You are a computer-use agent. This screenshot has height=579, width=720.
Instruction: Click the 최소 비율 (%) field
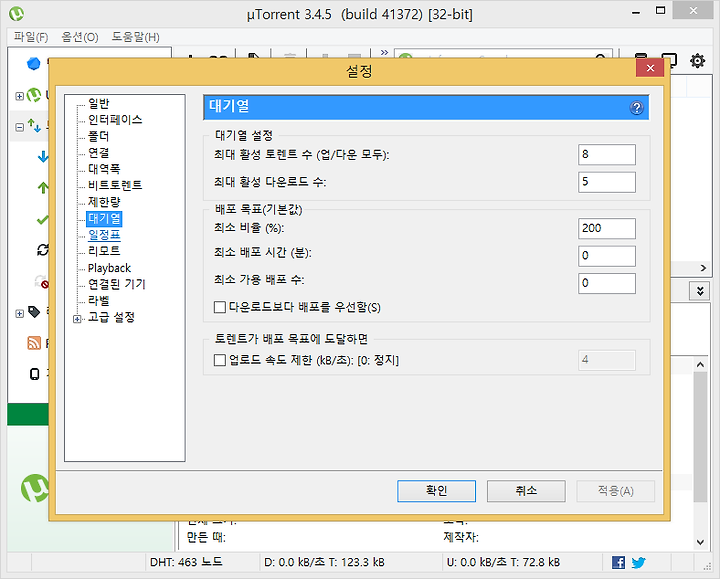coord(607,228)
